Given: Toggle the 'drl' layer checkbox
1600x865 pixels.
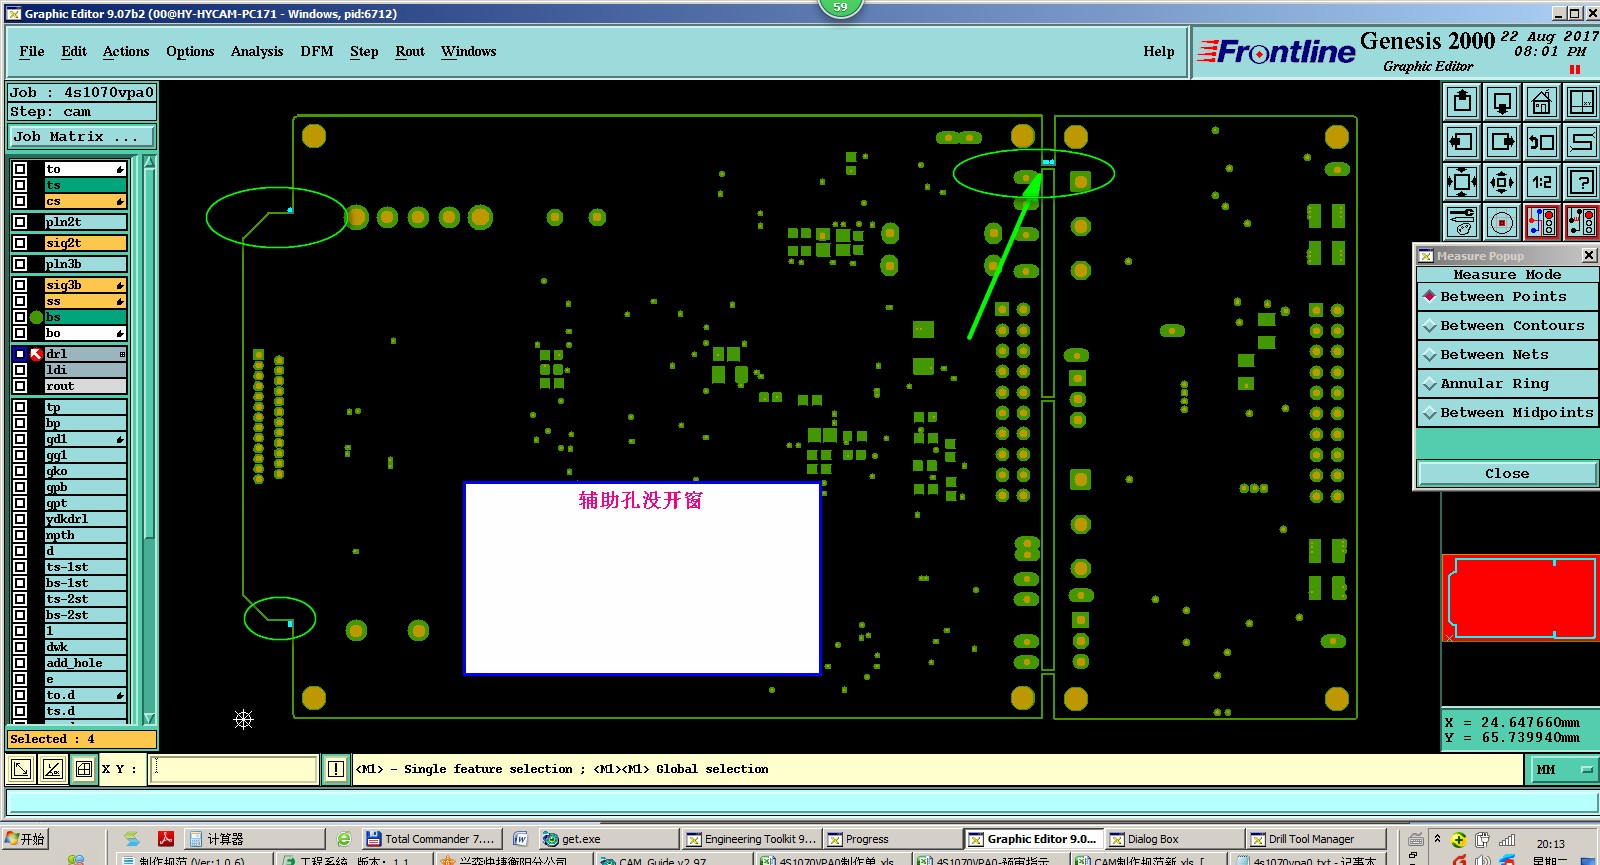Looking at the screenshot, I should (20, 354).
